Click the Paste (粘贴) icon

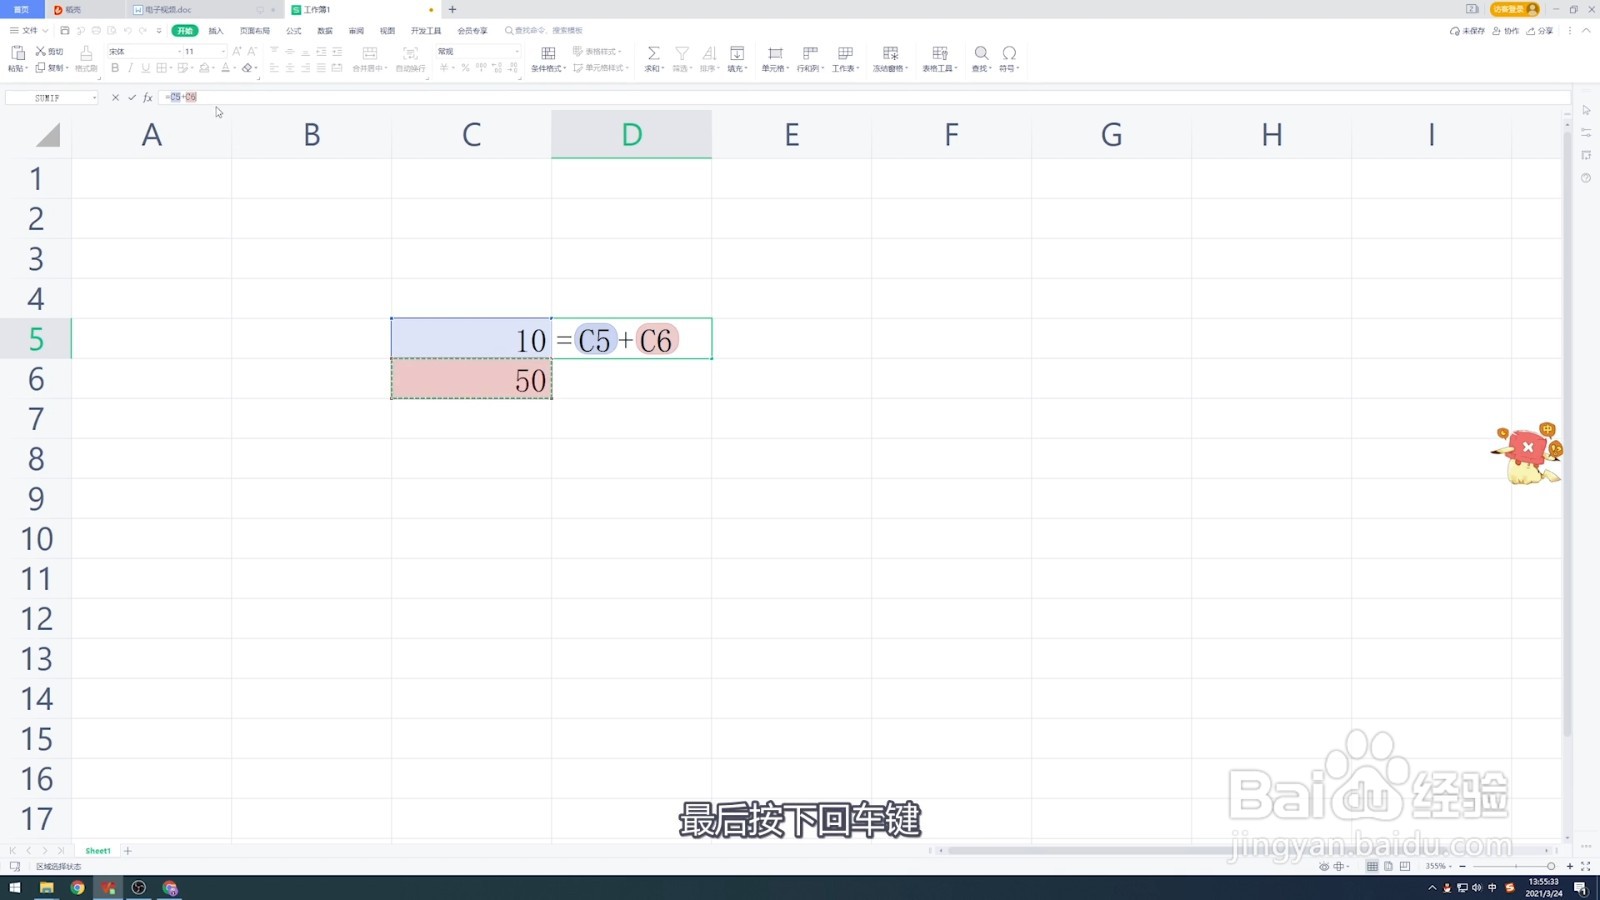tap(17, 53)
